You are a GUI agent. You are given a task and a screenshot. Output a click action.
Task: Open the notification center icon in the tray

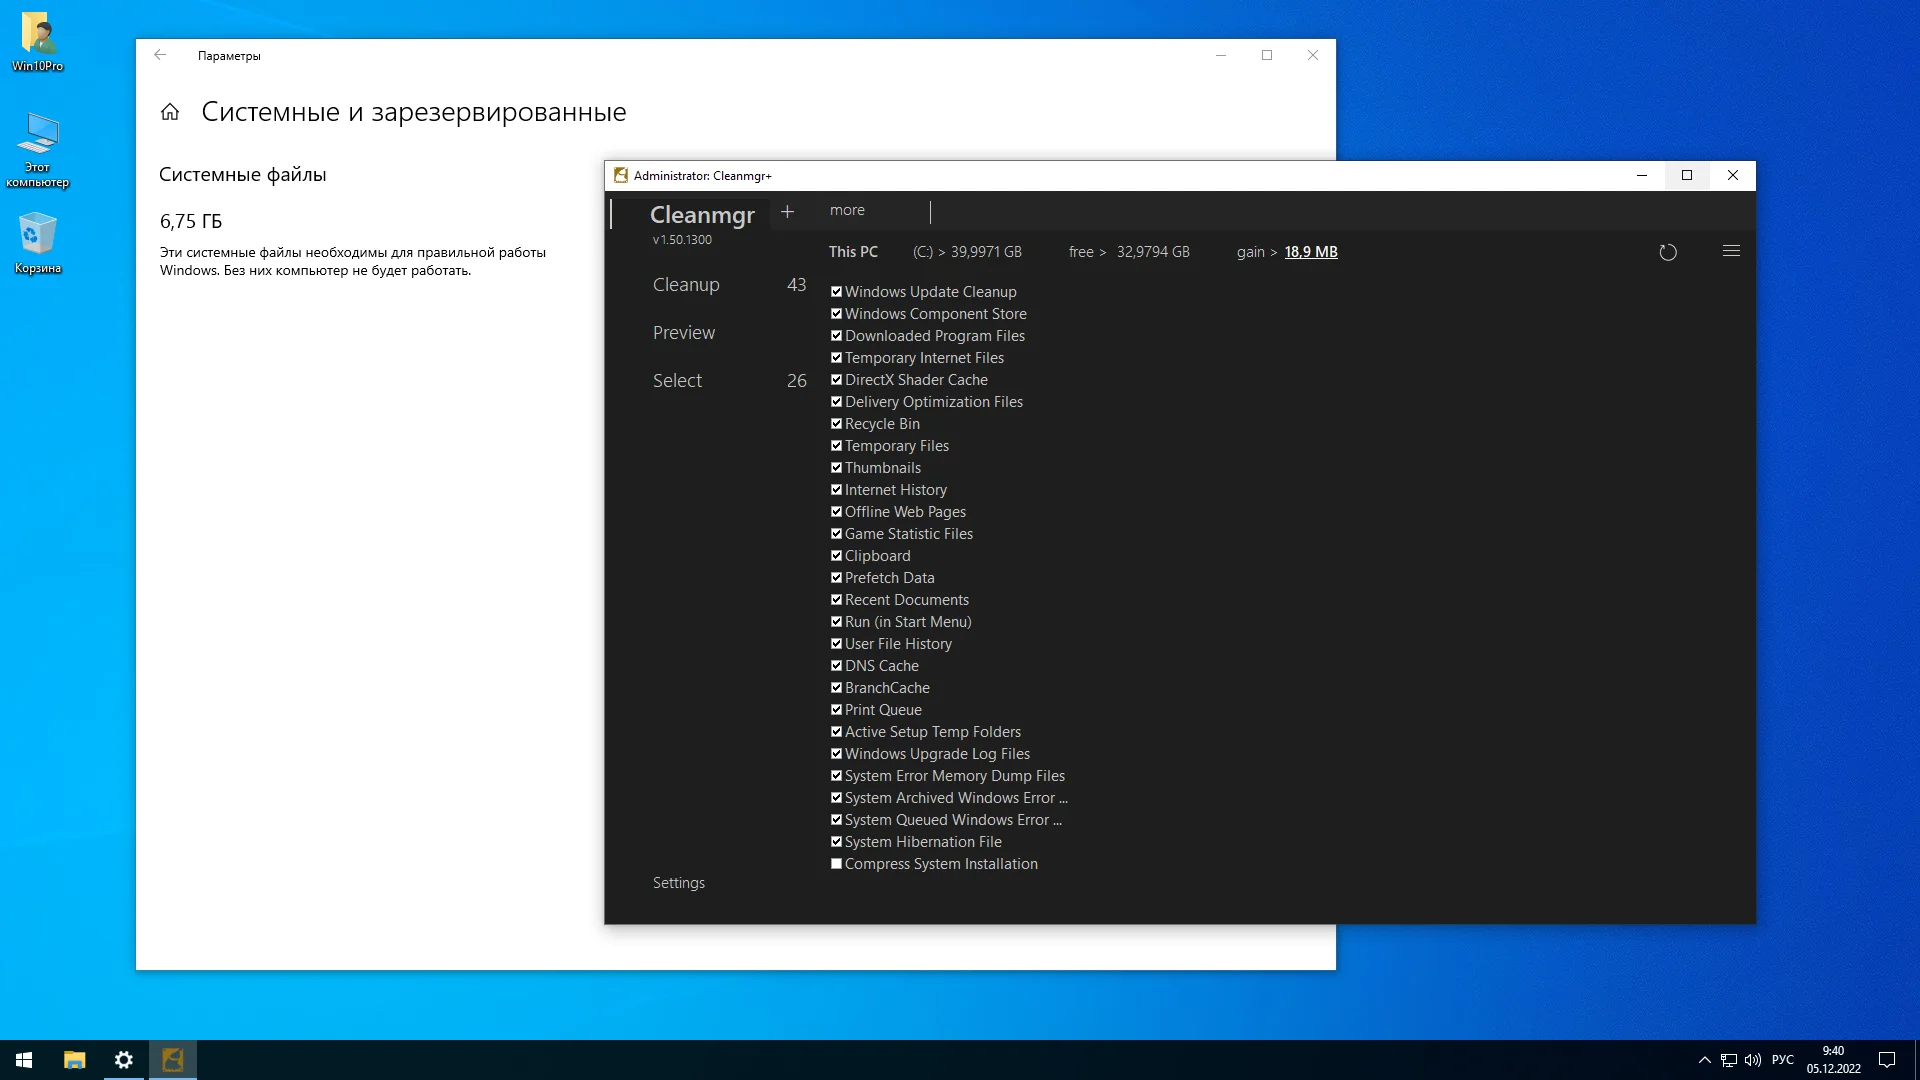[1887, 1060]
